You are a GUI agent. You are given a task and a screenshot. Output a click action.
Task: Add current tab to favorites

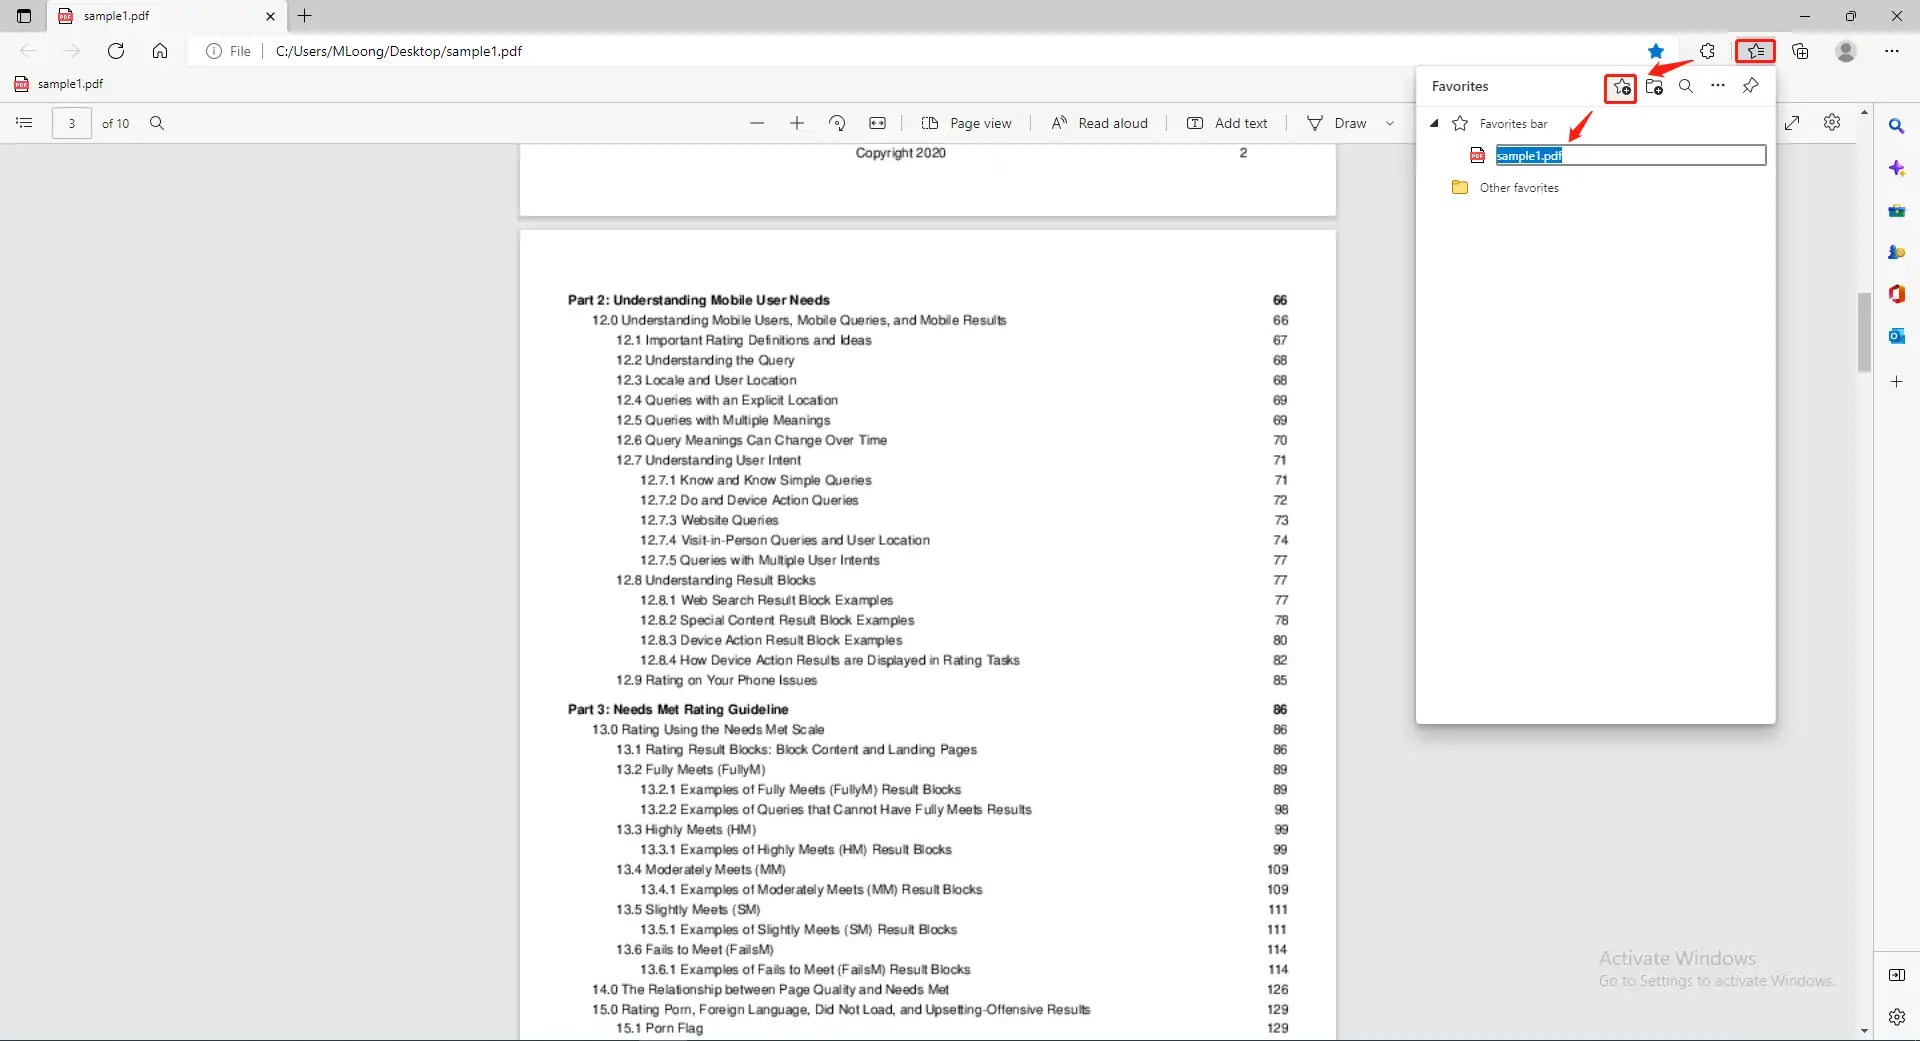click(1620, 87)
